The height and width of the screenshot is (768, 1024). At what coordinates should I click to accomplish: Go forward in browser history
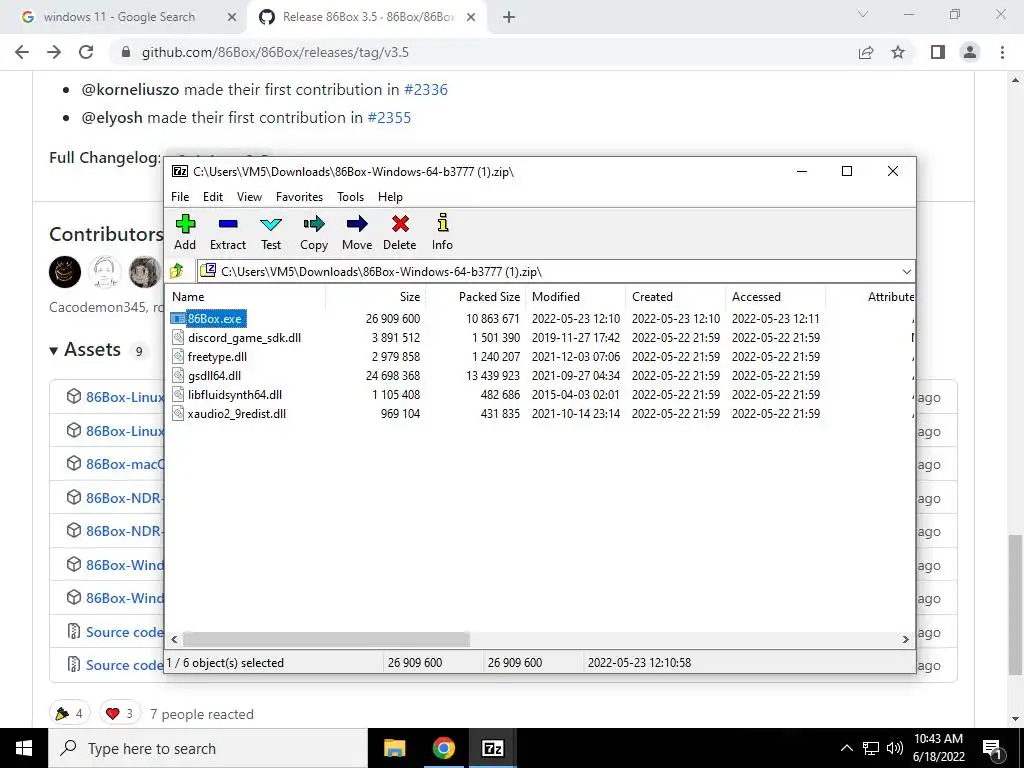[54, 52]
